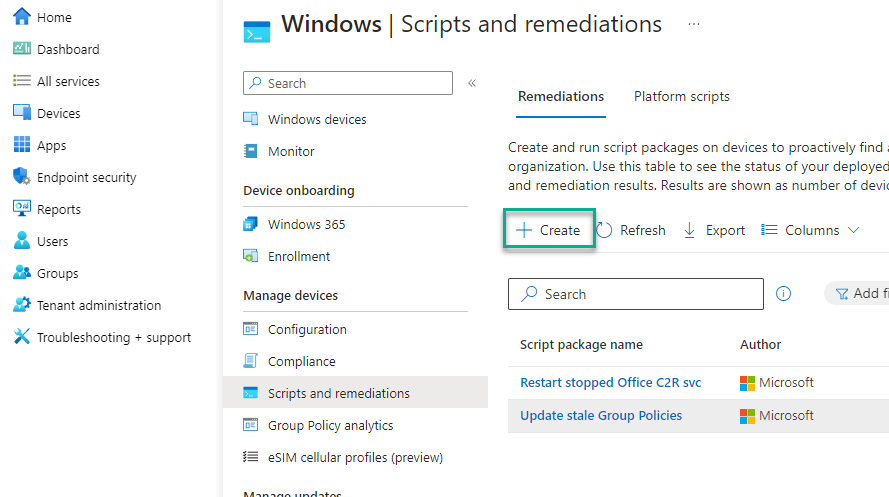Click the Users person icon
The height and width of the screenshot is (497, 889).
pos(22,240)
